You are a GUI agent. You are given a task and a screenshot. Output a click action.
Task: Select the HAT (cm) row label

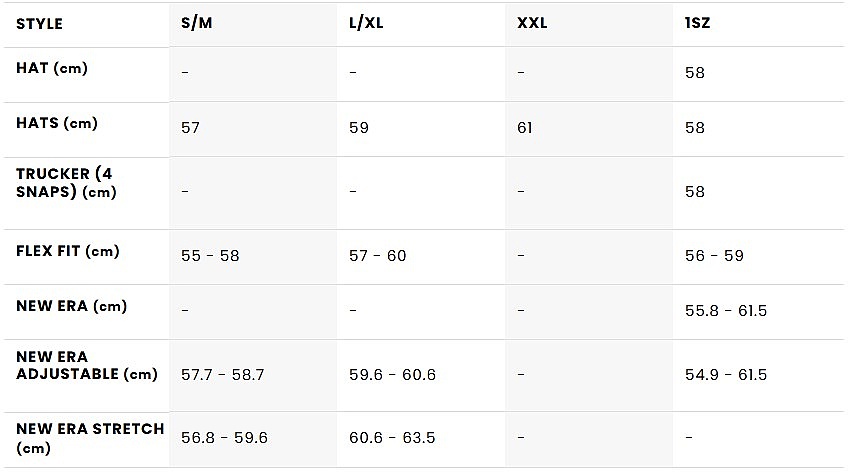pyautogui.click(x=52, y=68)
